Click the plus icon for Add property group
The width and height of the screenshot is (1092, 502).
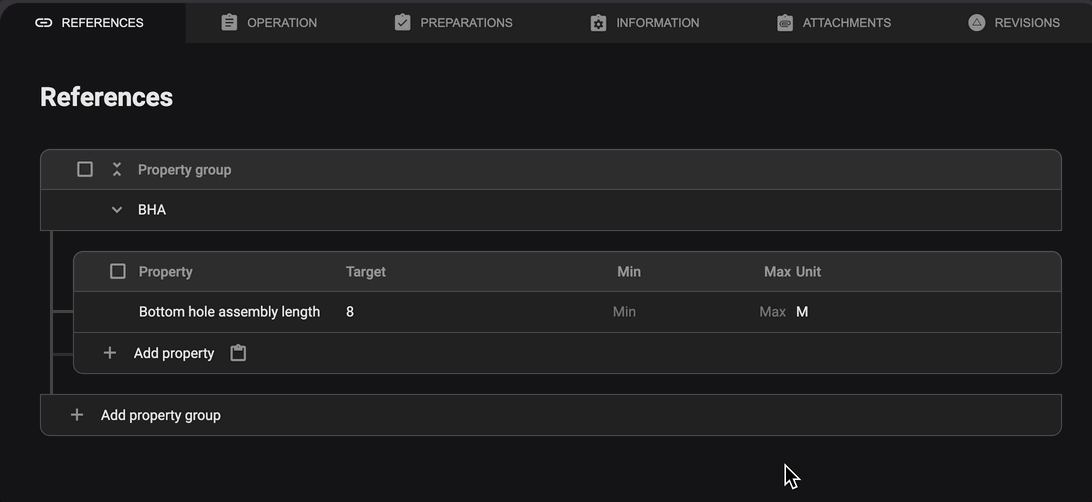[77, 415]
